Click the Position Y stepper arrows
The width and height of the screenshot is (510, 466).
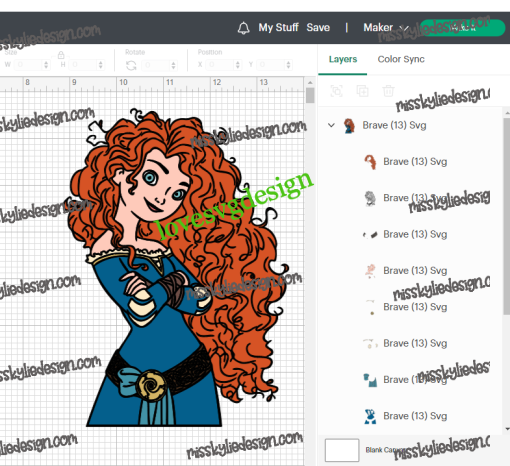289,65
